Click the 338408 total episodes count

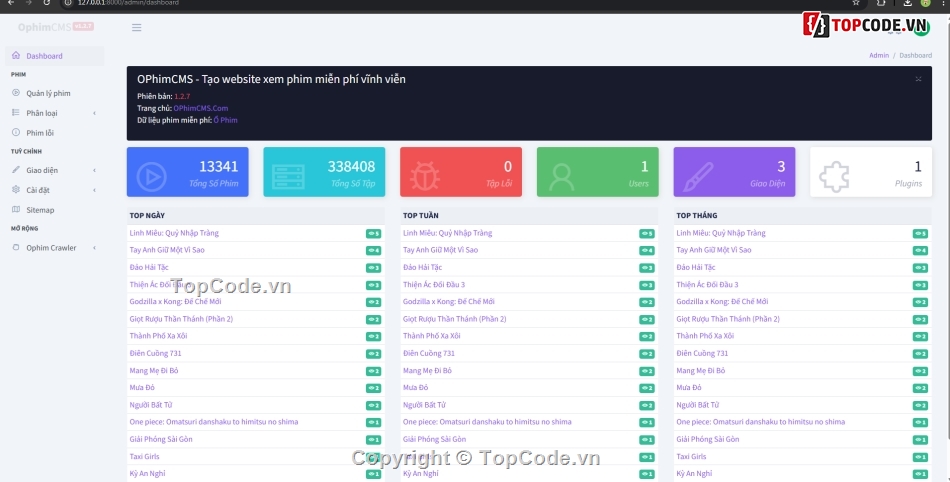coord(351,167)
